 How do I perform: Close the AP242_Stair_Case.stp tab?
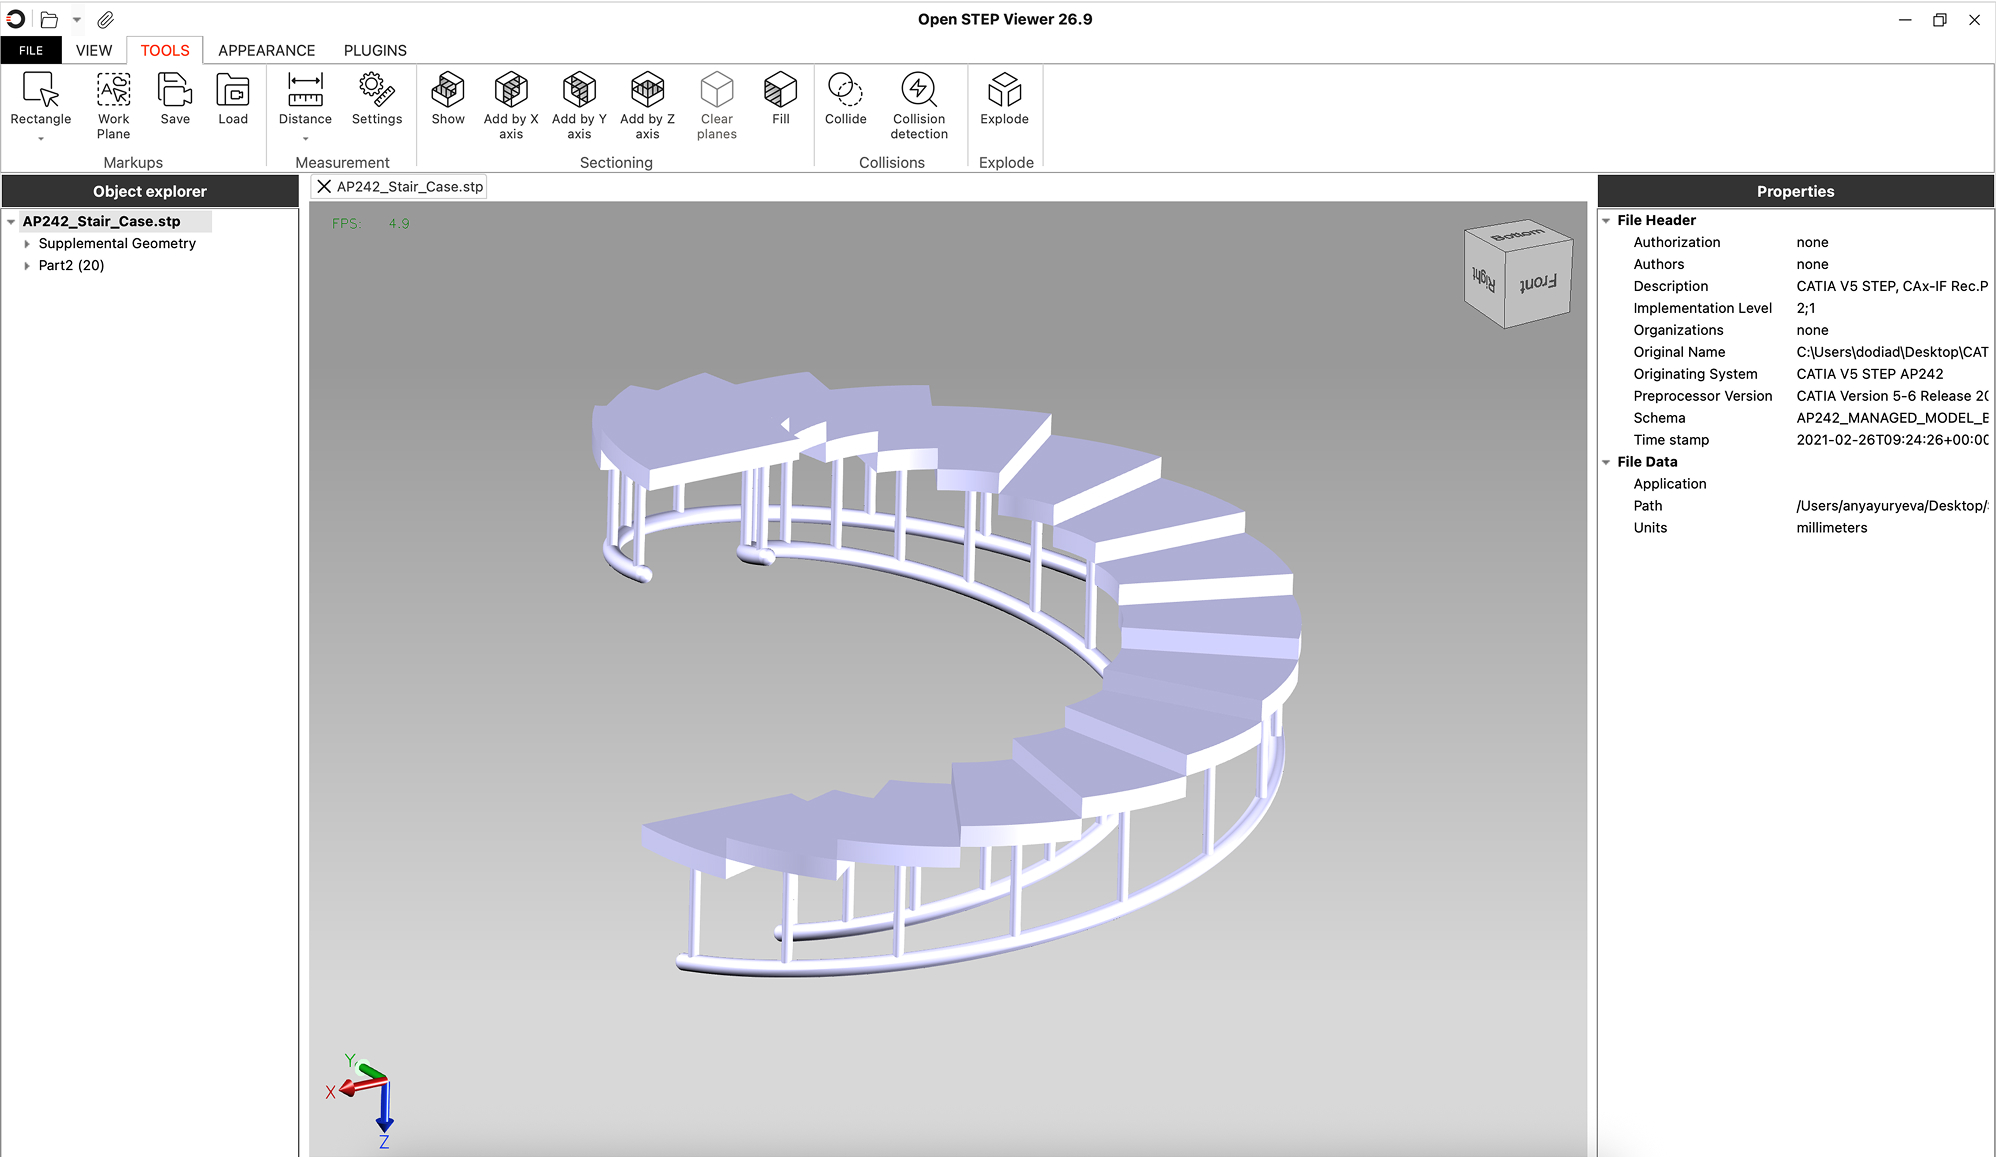pos(324,187)
